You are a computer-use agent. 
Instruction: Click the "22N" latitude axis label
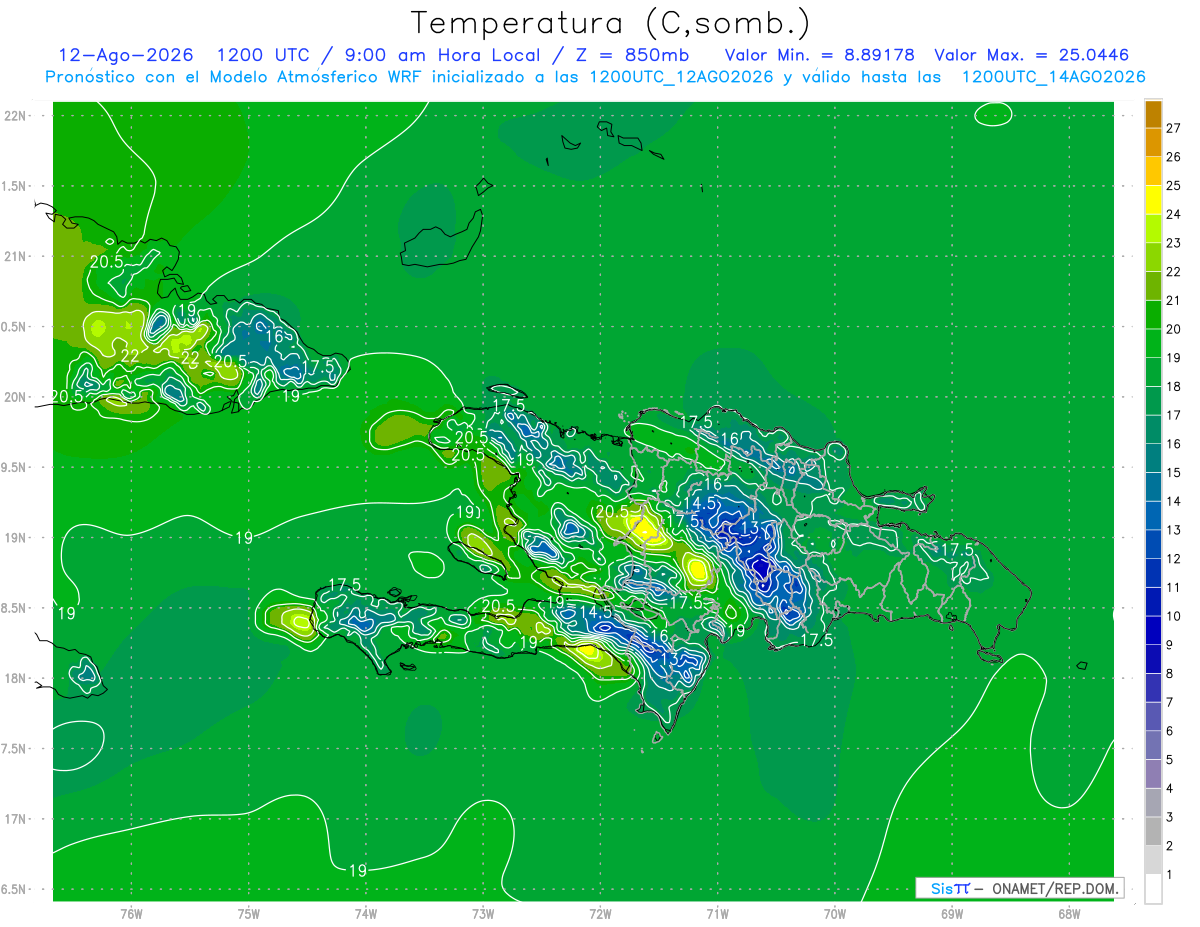point(14,116)
